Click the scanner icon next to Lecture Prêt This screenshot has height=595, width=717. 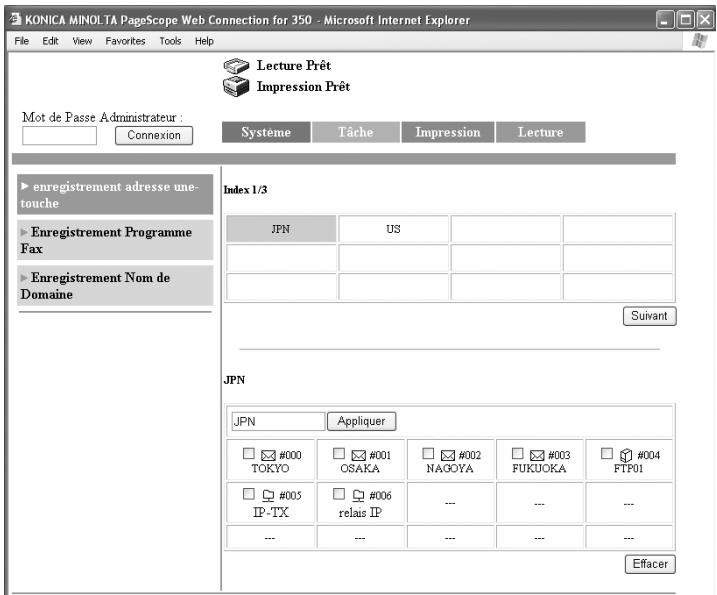(x=236, y=66)
